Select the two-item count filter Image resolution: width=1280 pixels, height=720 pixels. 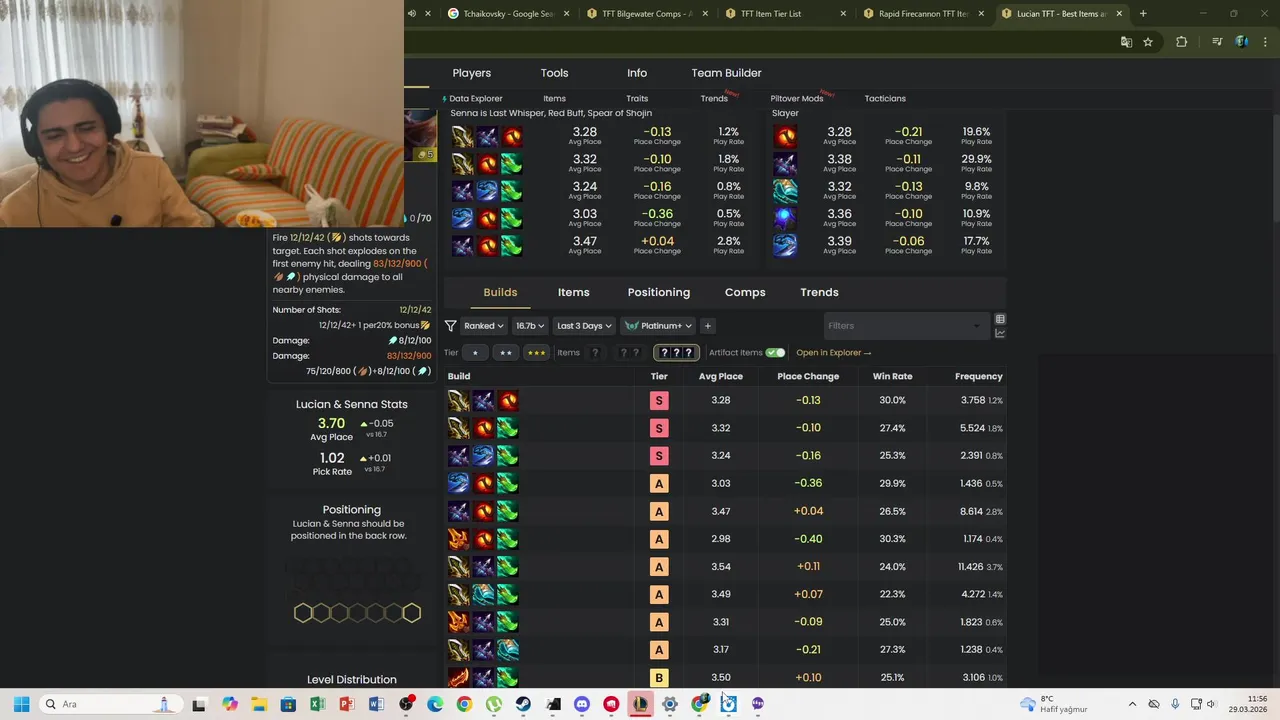pos(629,353)
